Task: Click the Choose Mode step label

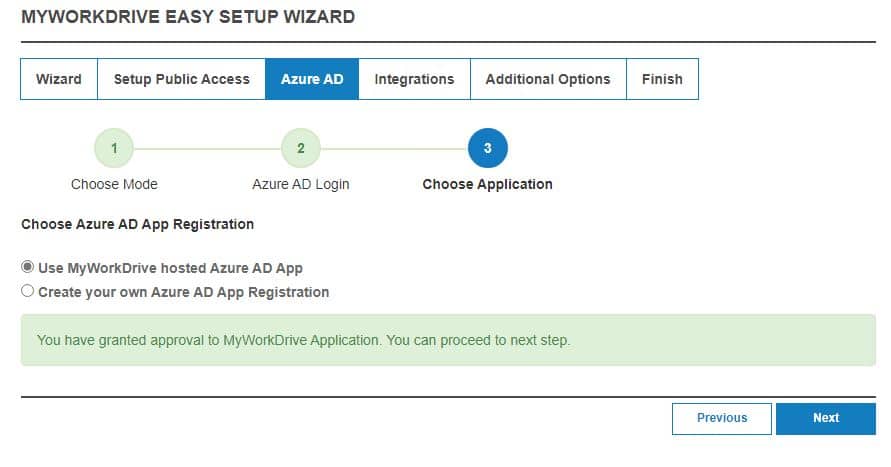Action: pos(114,184)
